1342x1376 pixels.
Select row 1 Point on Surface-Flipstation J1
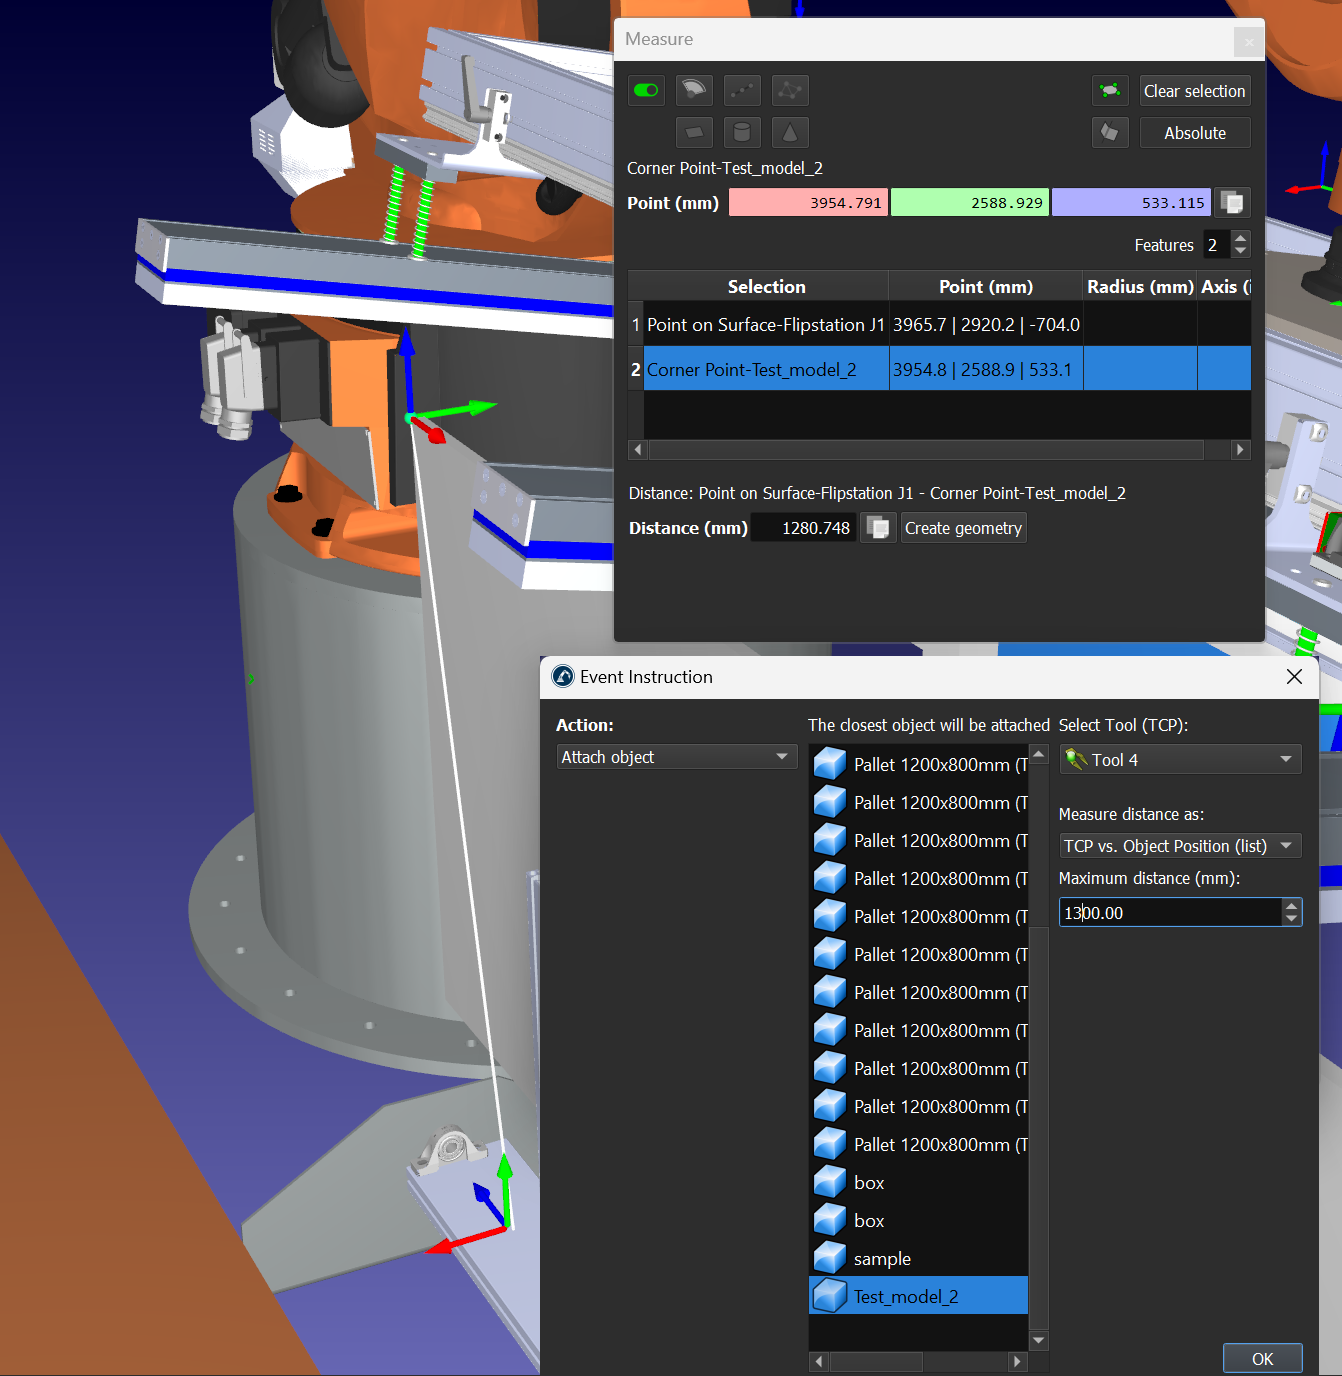765,325
